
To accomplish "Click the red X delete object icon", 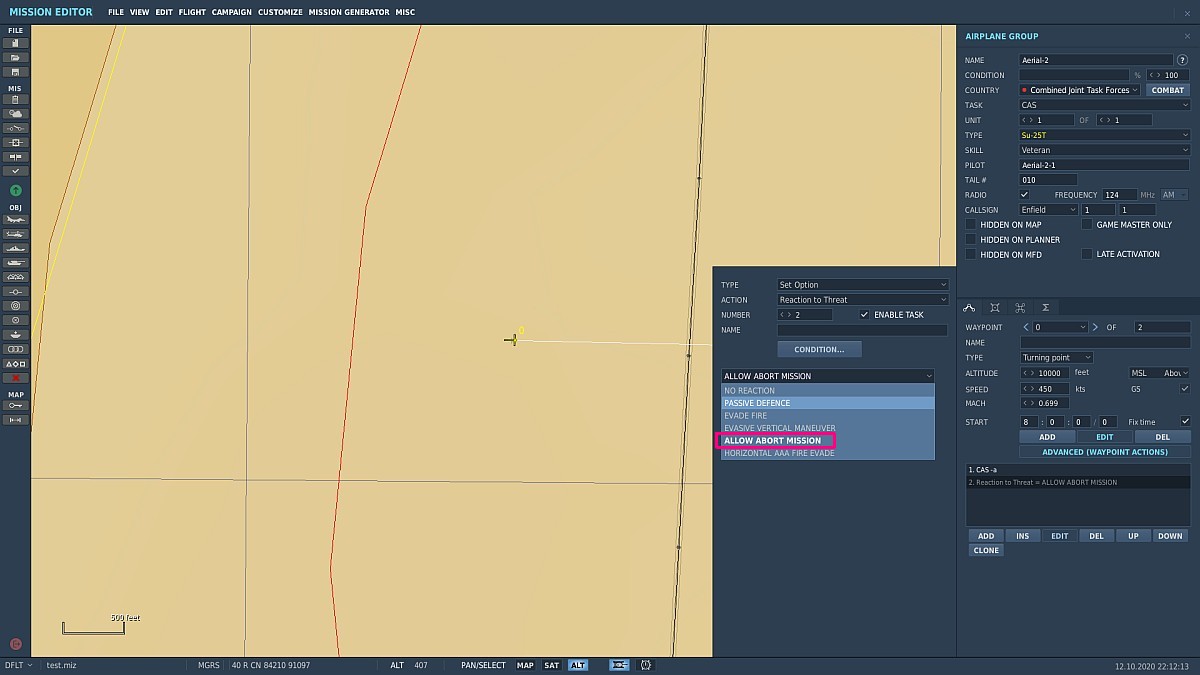I will 15,378.
